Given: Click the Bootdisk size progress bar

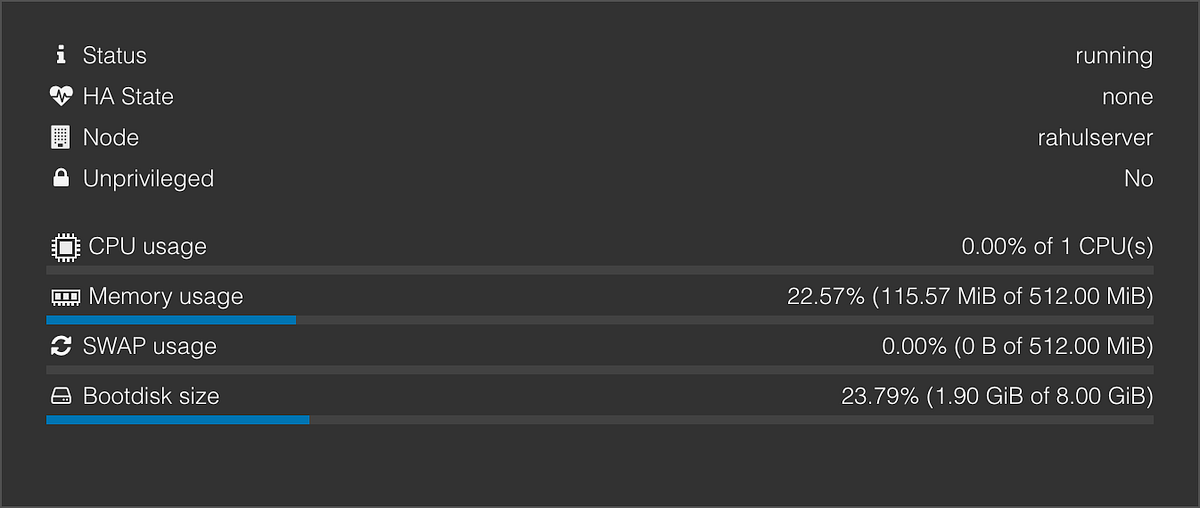Looking at the screenshot, I should point(600,420).
